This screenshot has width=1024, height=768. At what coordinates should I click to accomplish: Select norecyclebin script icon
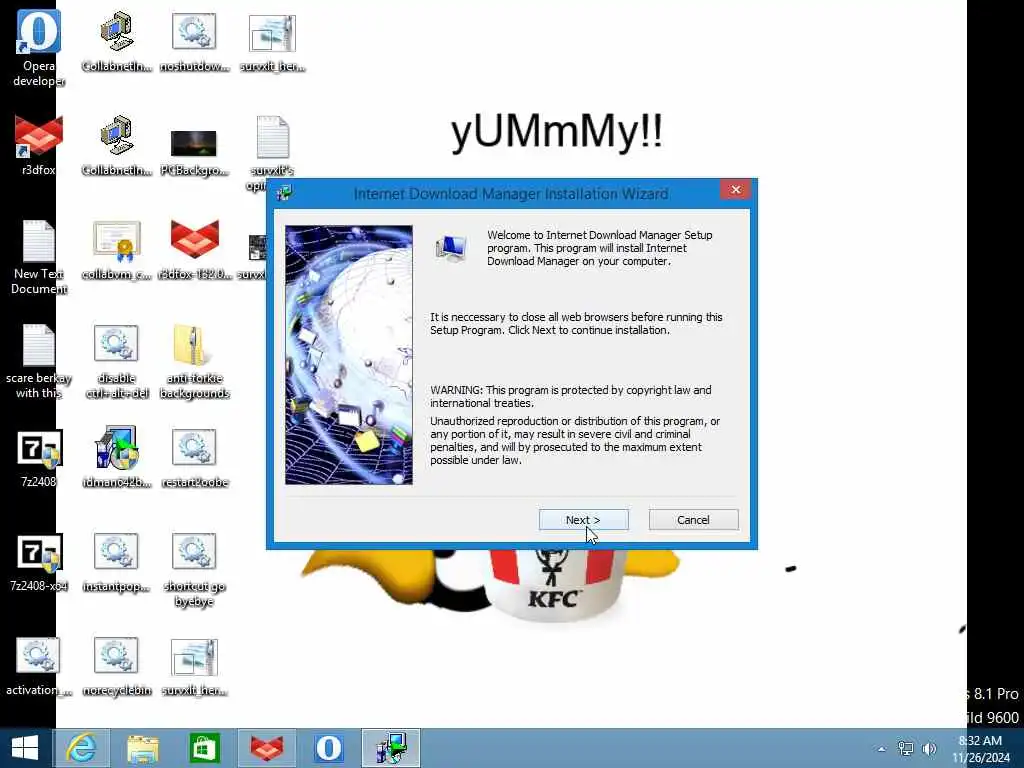coord(116,667)
